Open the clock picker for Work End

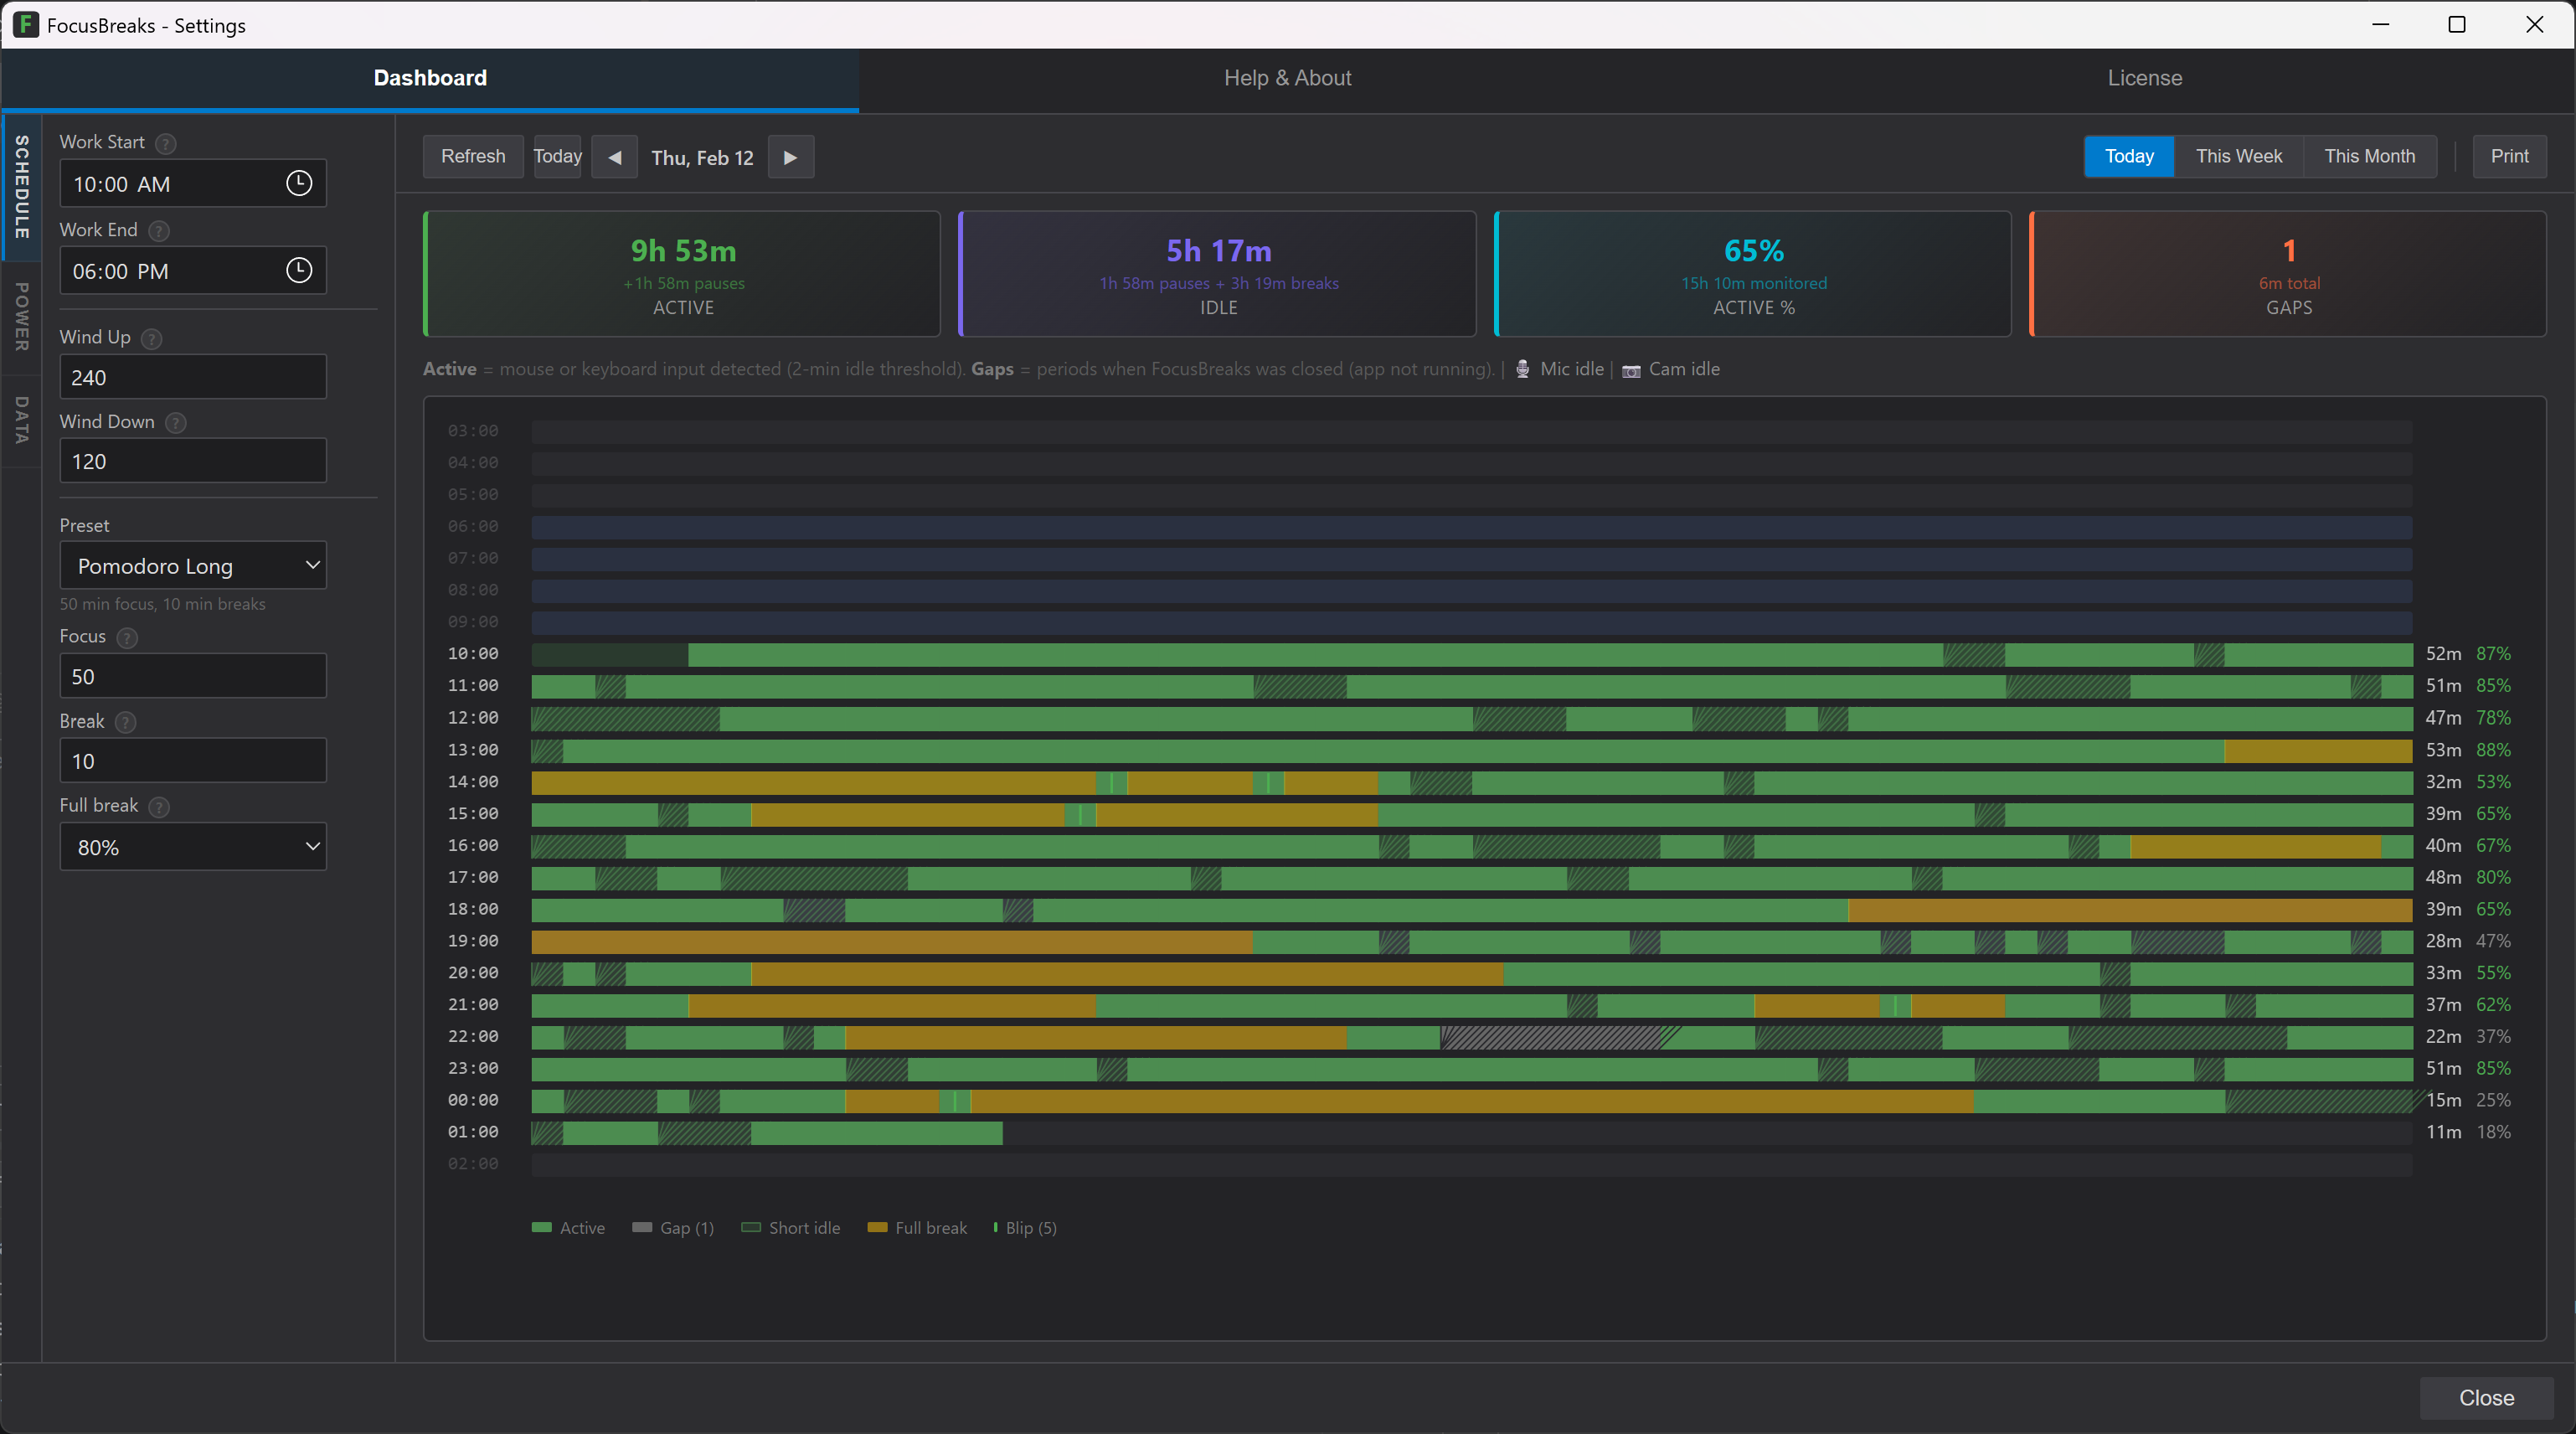click(x=298, y=269)
